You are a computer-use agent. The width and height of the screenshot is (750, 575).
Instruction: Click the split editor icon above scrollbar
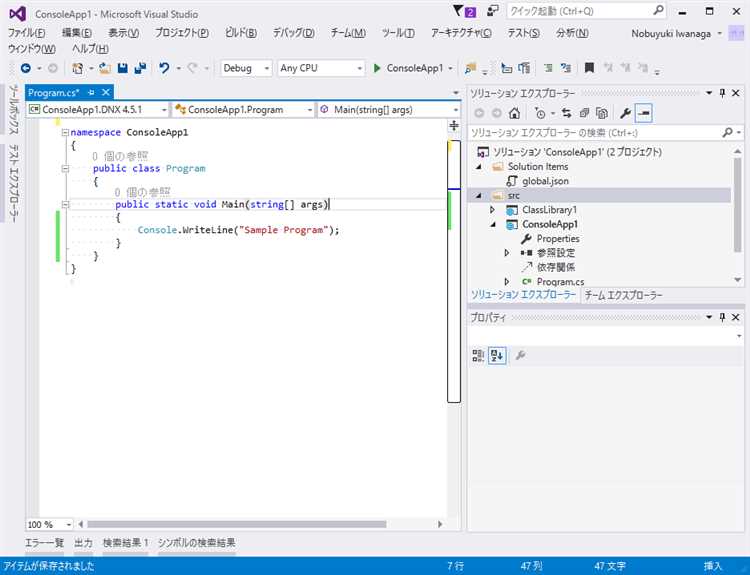coord(454,126)
